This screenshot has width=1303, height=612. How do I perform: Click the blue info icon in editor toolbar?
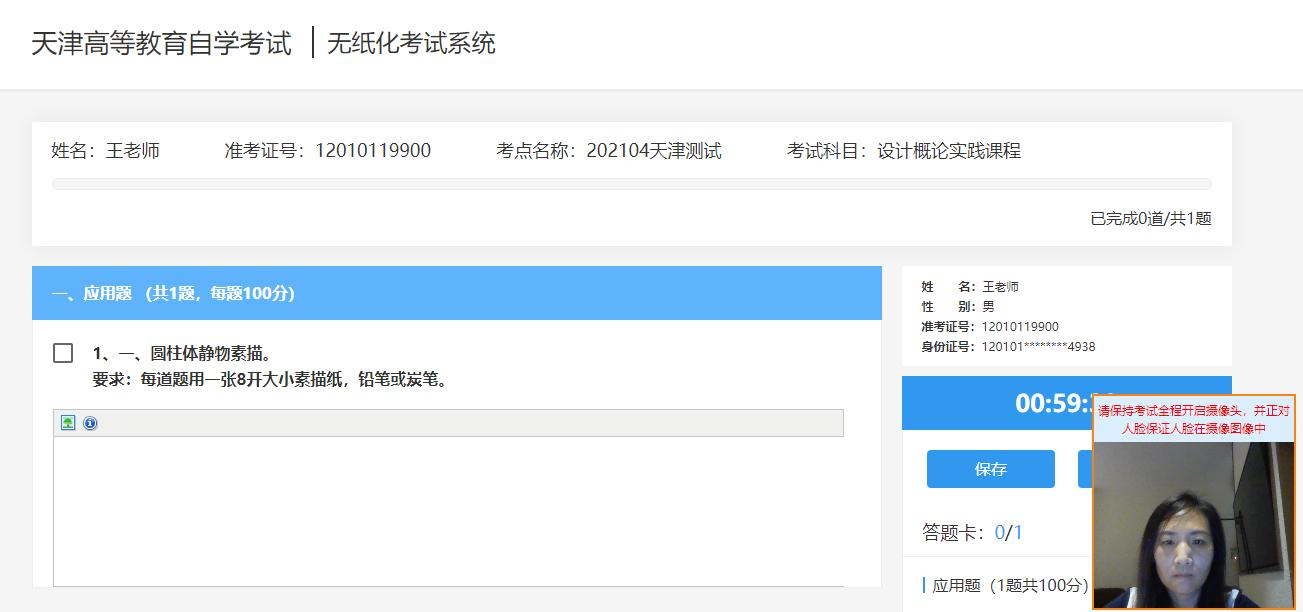(90, 423)
